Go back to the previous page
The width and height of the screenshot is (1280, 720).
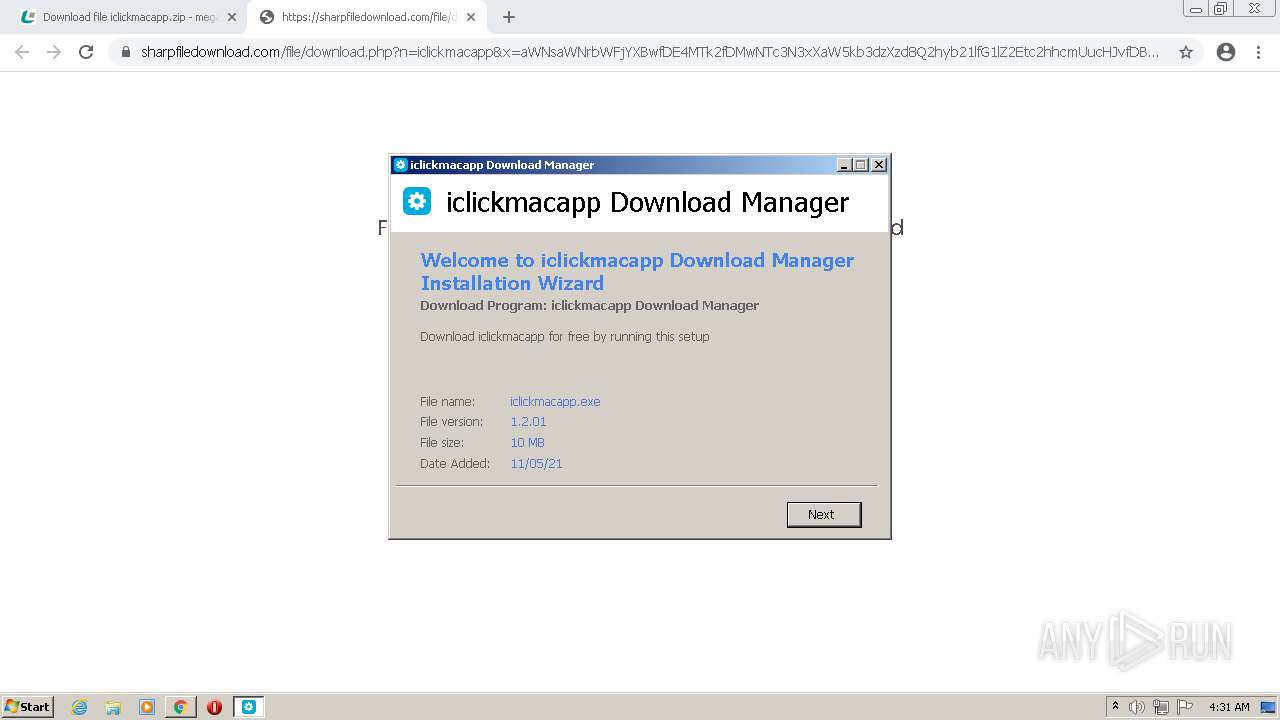(22, 52)
